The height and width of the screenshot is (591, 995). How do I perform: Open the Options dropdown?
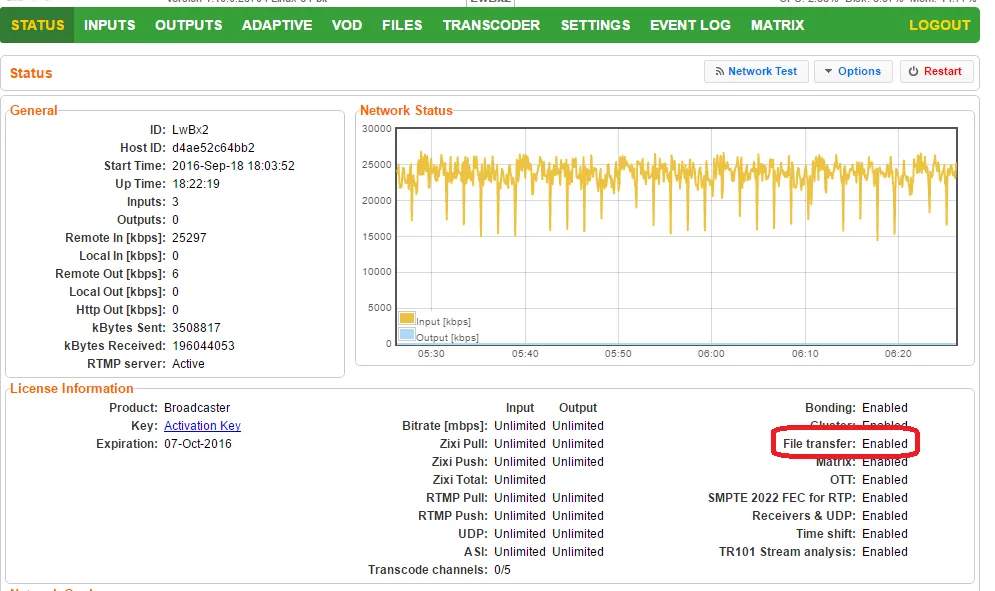(853, 71)
